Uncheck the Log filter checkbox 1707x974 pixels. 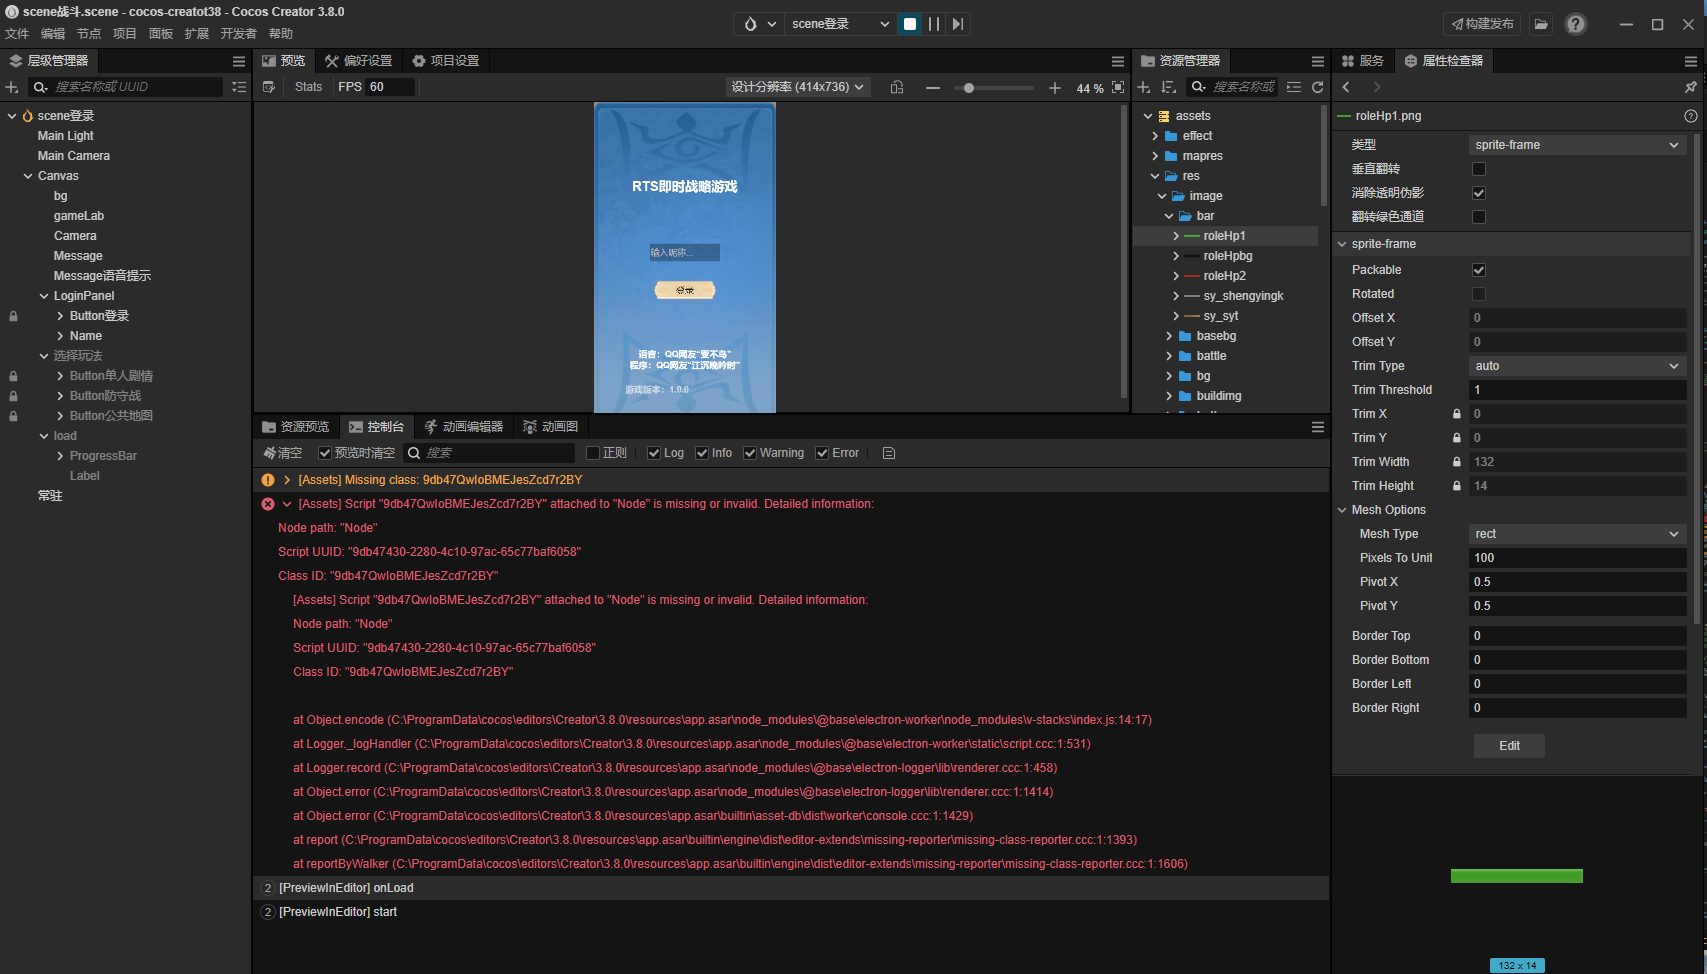coord(654,453)
